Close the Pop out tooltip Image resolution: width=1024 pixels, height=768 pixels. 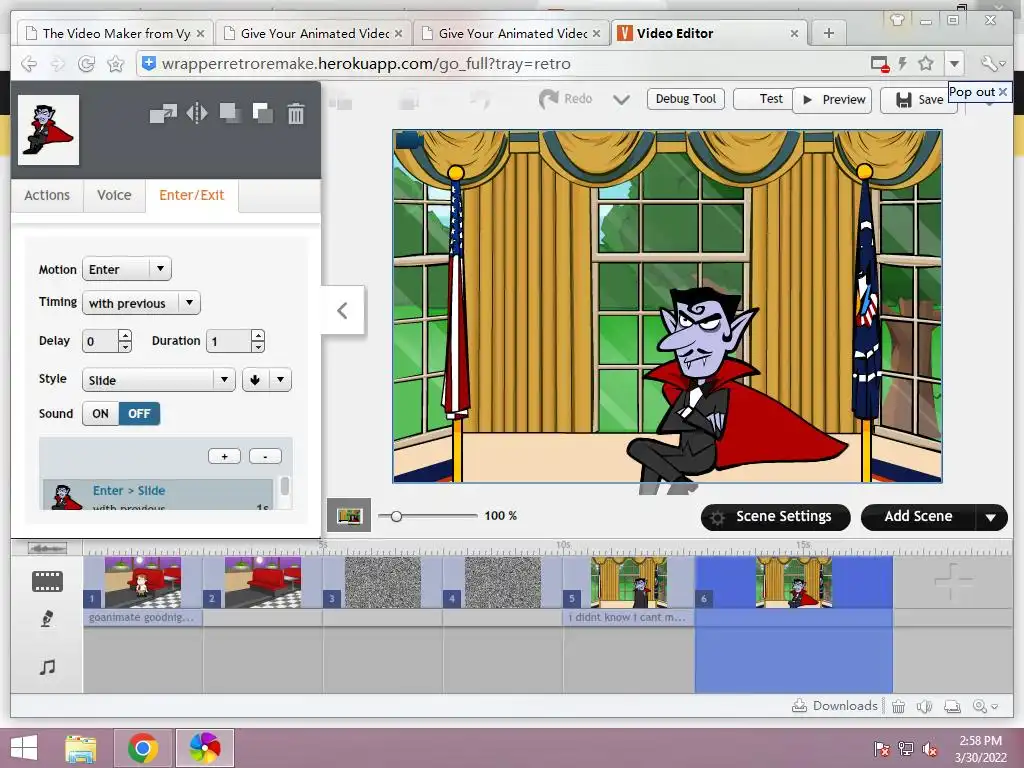pyautogui.click(x=1002, y=92)
